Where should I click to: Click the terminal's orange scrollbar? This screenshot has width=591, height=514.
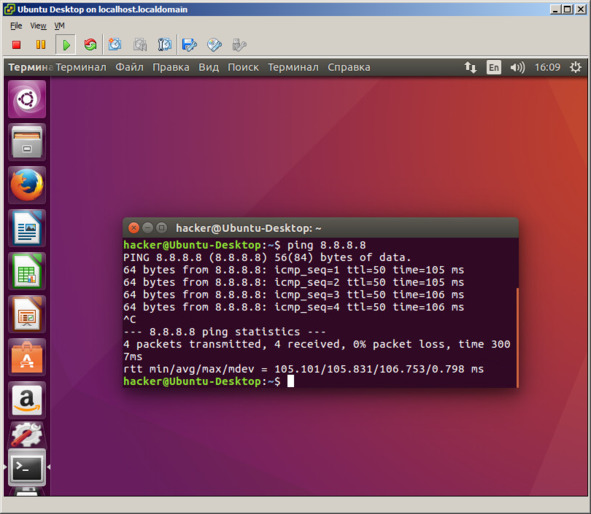(518, 338)
